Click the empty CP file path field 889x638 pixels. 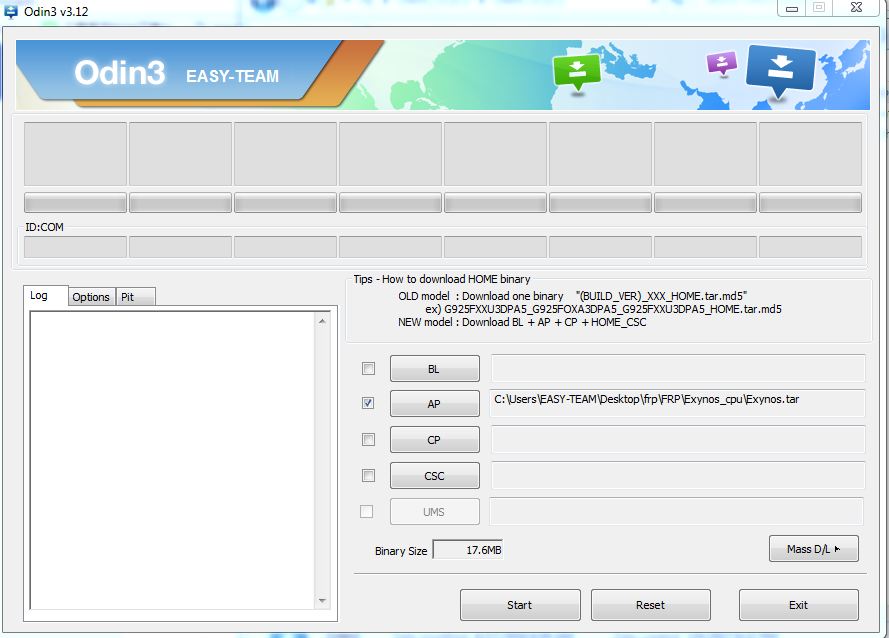pos(678,440)
